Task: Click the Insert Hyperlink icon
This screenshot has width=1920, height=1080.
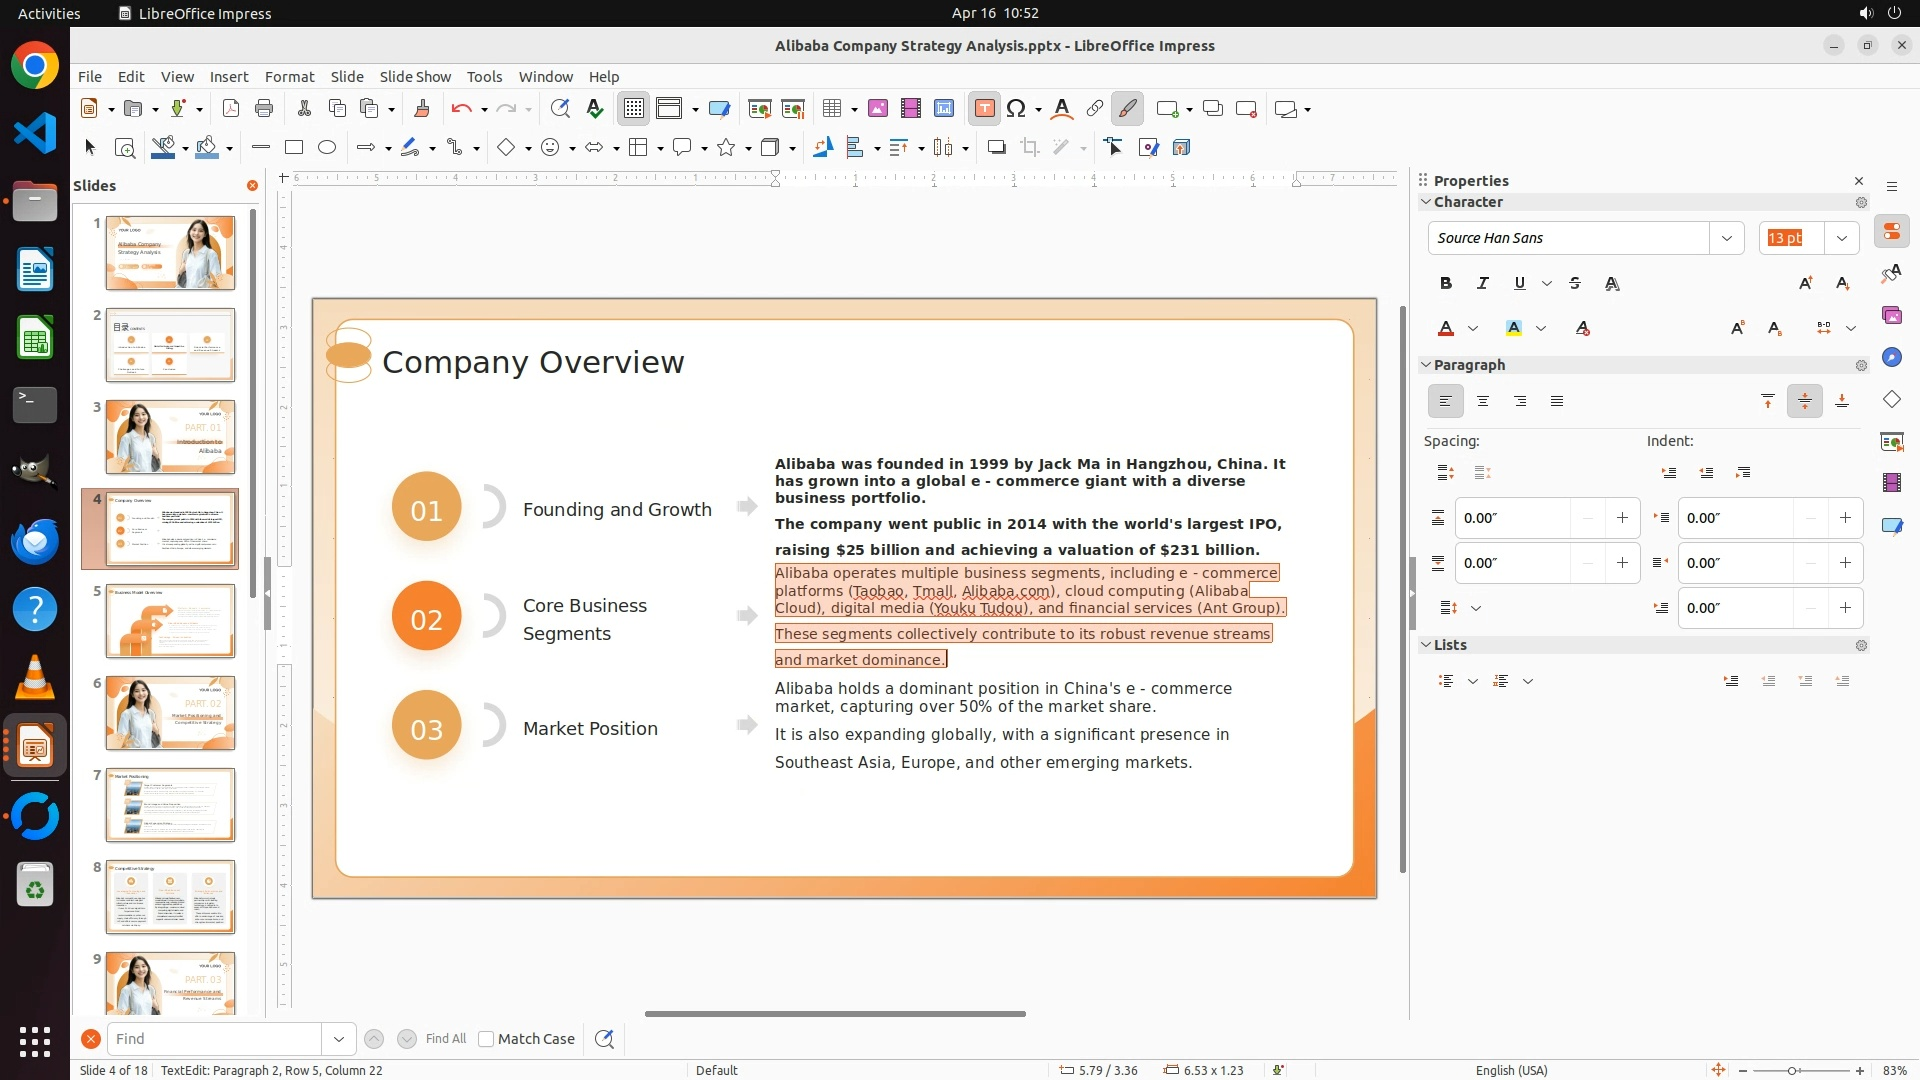Action: tap(1095, 109)
